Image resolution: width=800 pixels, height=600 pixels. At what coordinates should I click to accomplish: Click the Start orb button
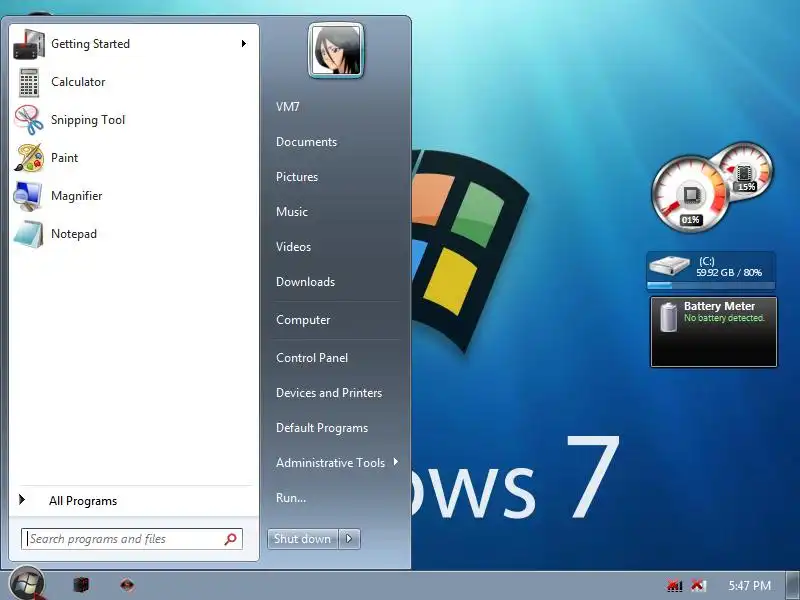tap(27, 583)
